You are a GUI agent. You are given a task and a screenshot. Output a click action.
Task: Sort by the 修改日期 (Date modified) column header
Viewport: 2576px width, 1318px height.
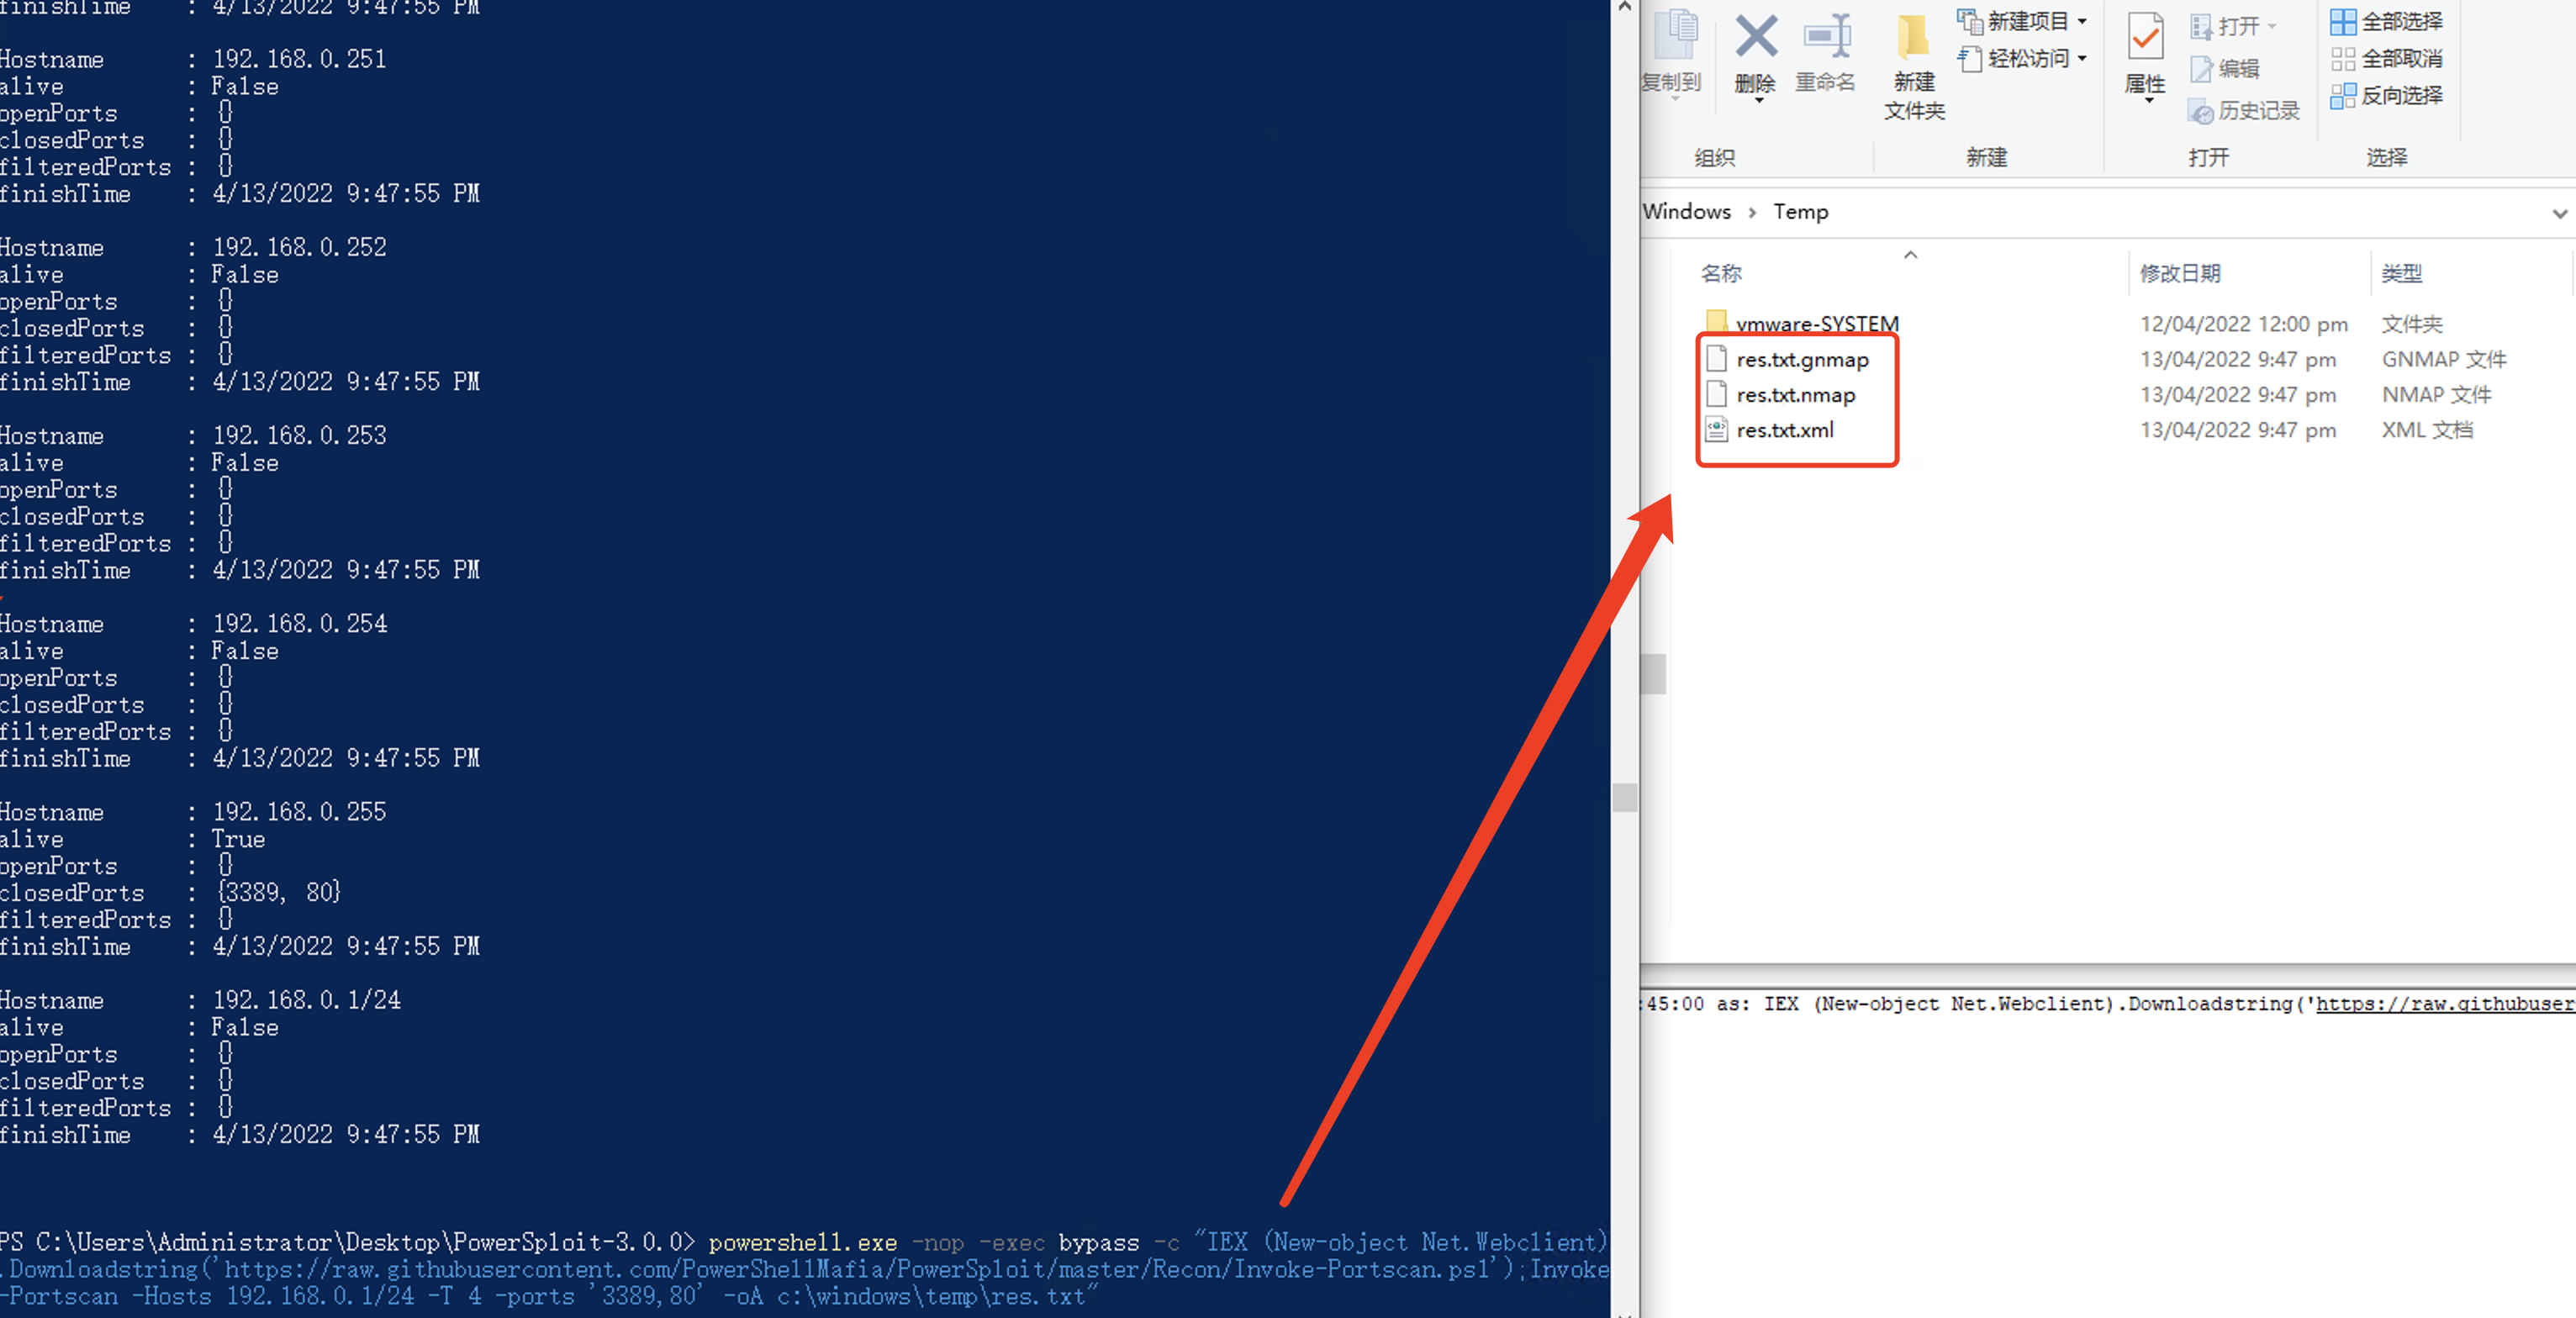(2180, 273)
